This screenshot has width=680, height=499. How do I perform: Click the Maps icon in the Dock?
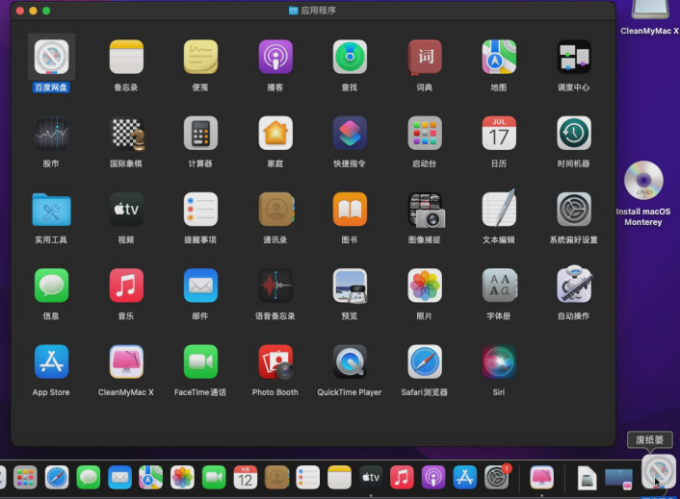point(151,477)
